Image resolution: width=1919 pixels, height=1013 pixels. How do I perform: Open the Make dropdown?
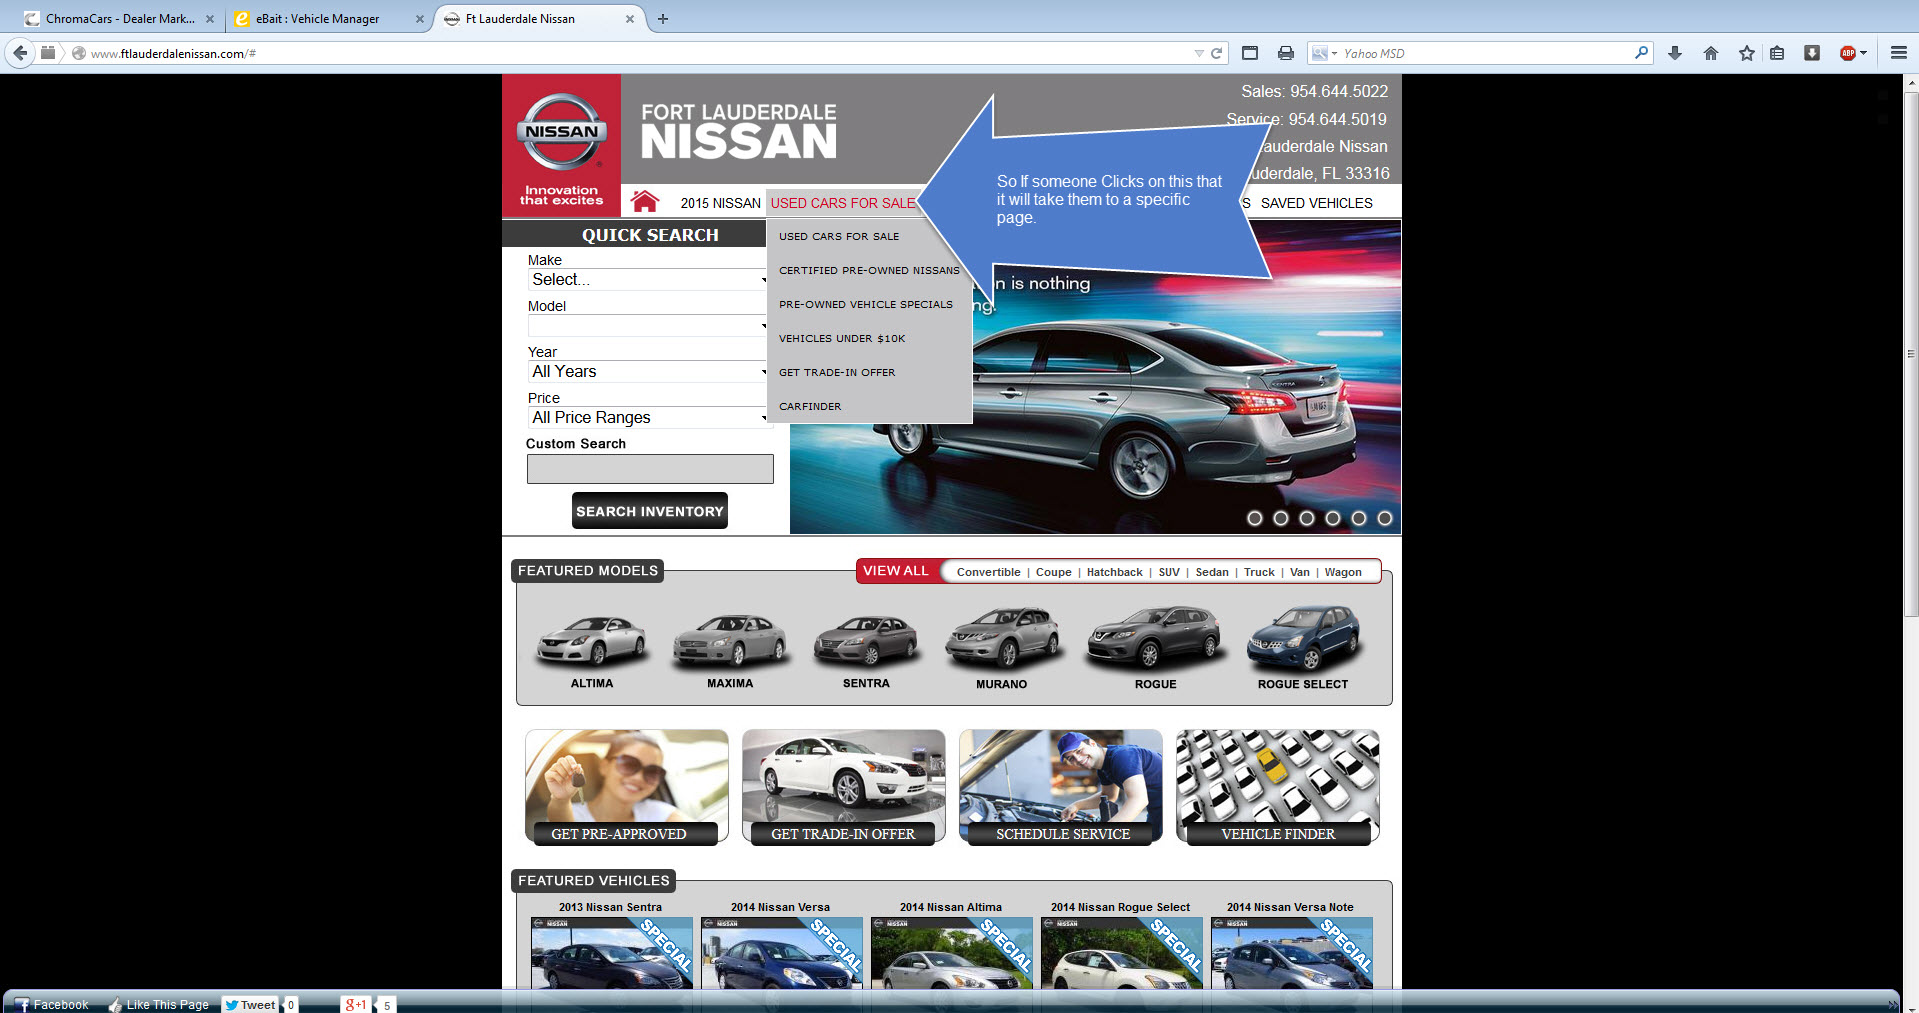[x=648, y=279]
